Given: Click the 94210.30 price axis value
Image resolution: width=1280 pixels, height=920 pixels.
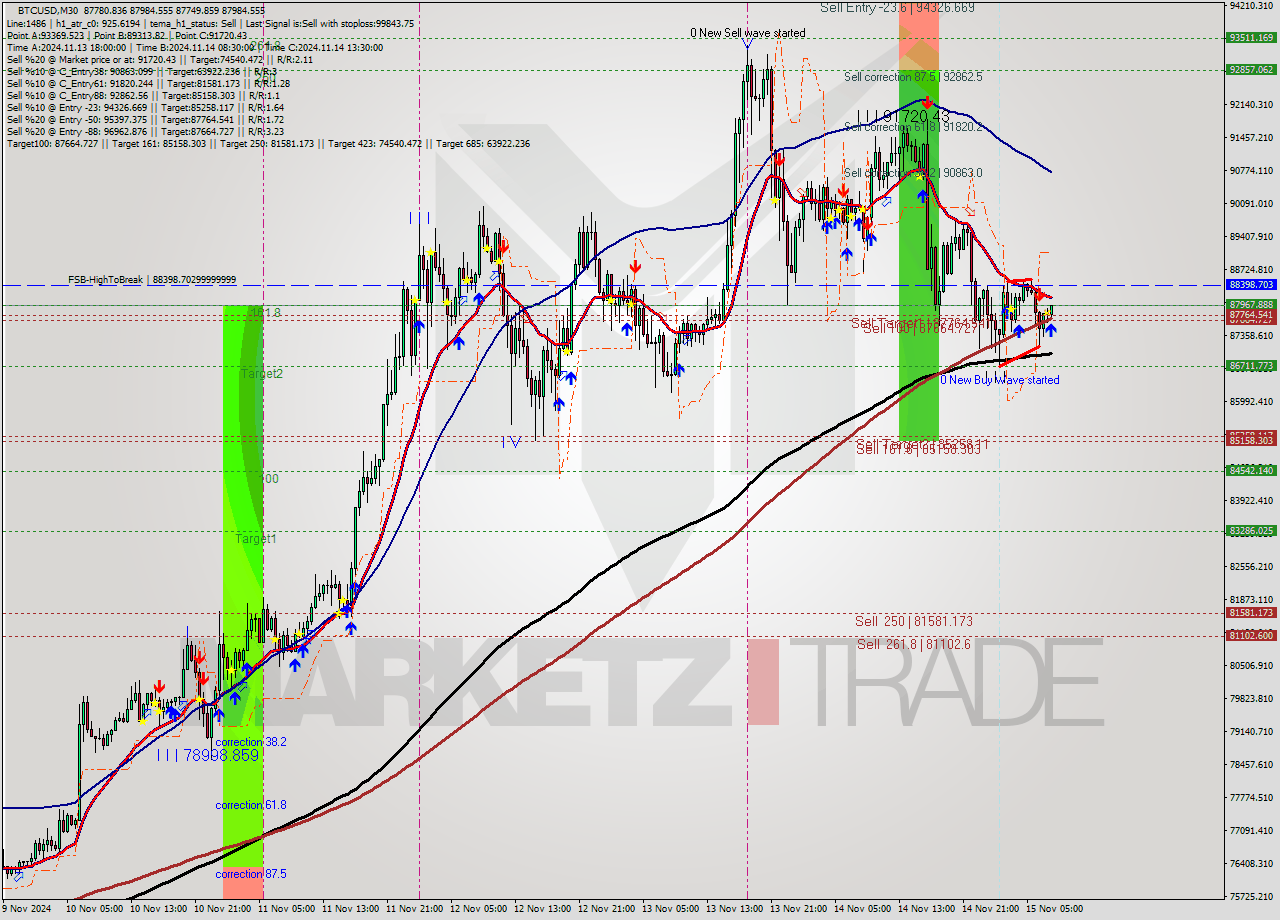Looking at the screenshot, I should [1251, 5].
